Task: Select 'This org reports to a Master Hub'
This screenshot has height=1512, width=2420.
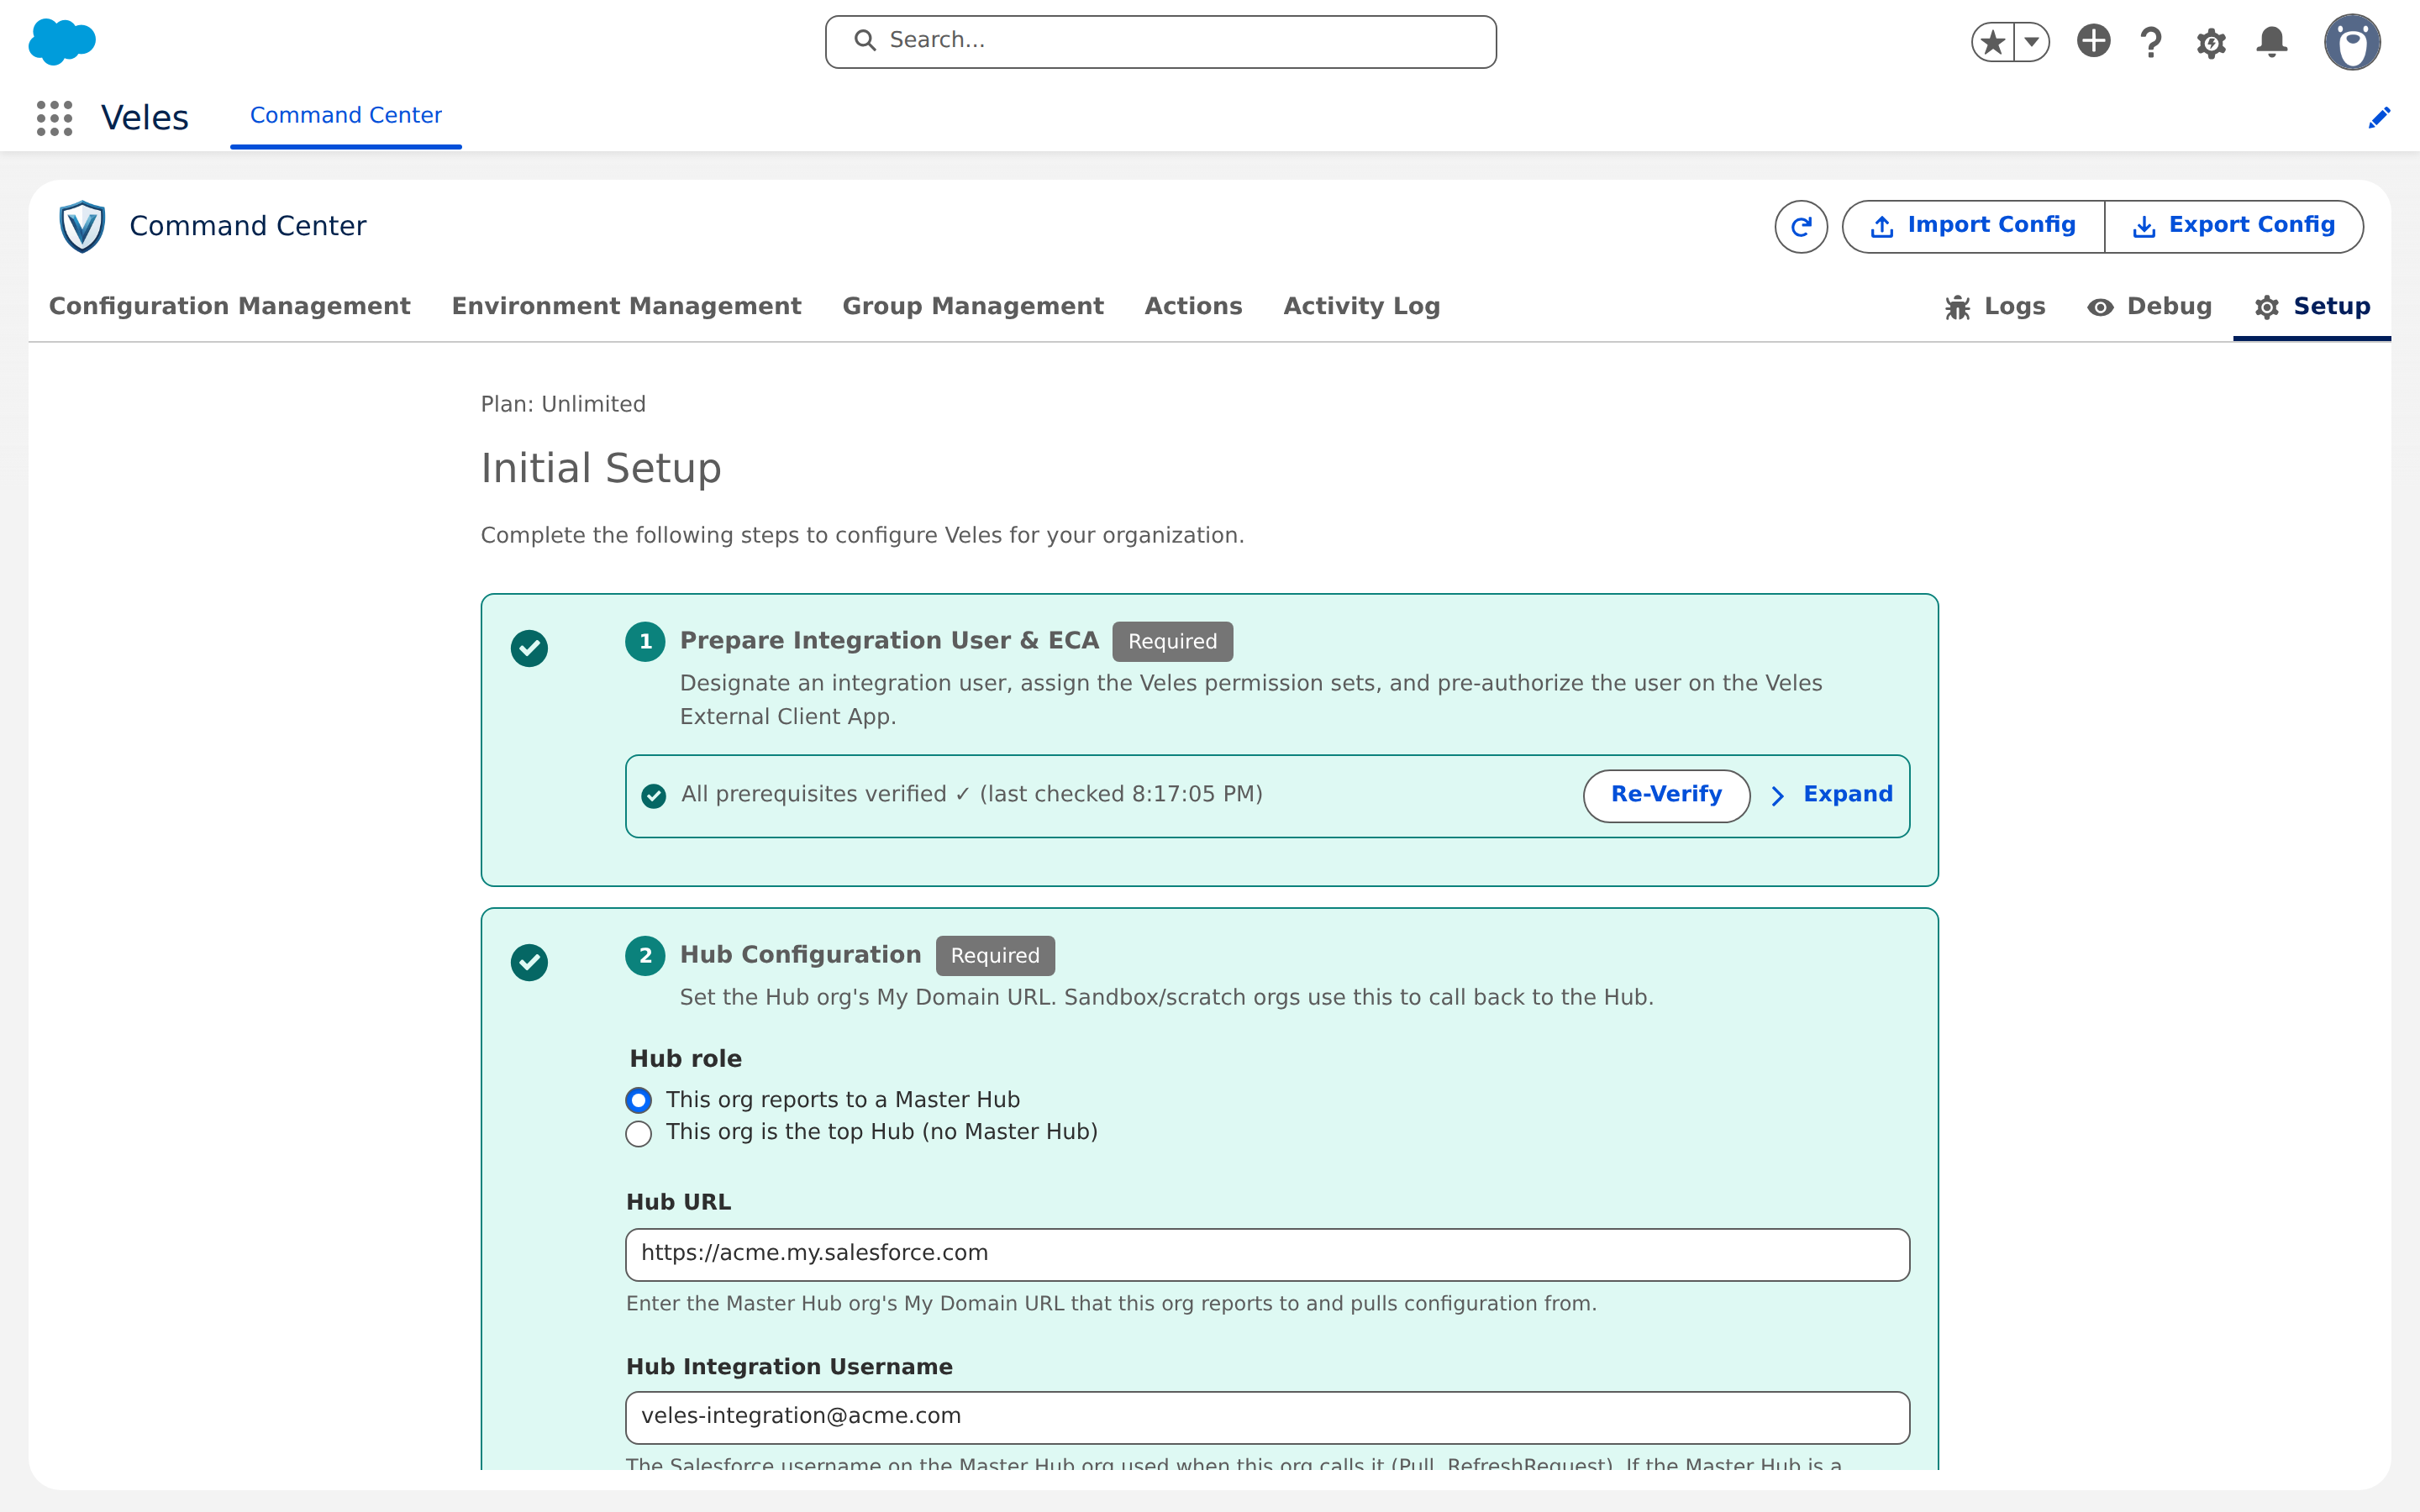Action: [x=638, y=1100]
